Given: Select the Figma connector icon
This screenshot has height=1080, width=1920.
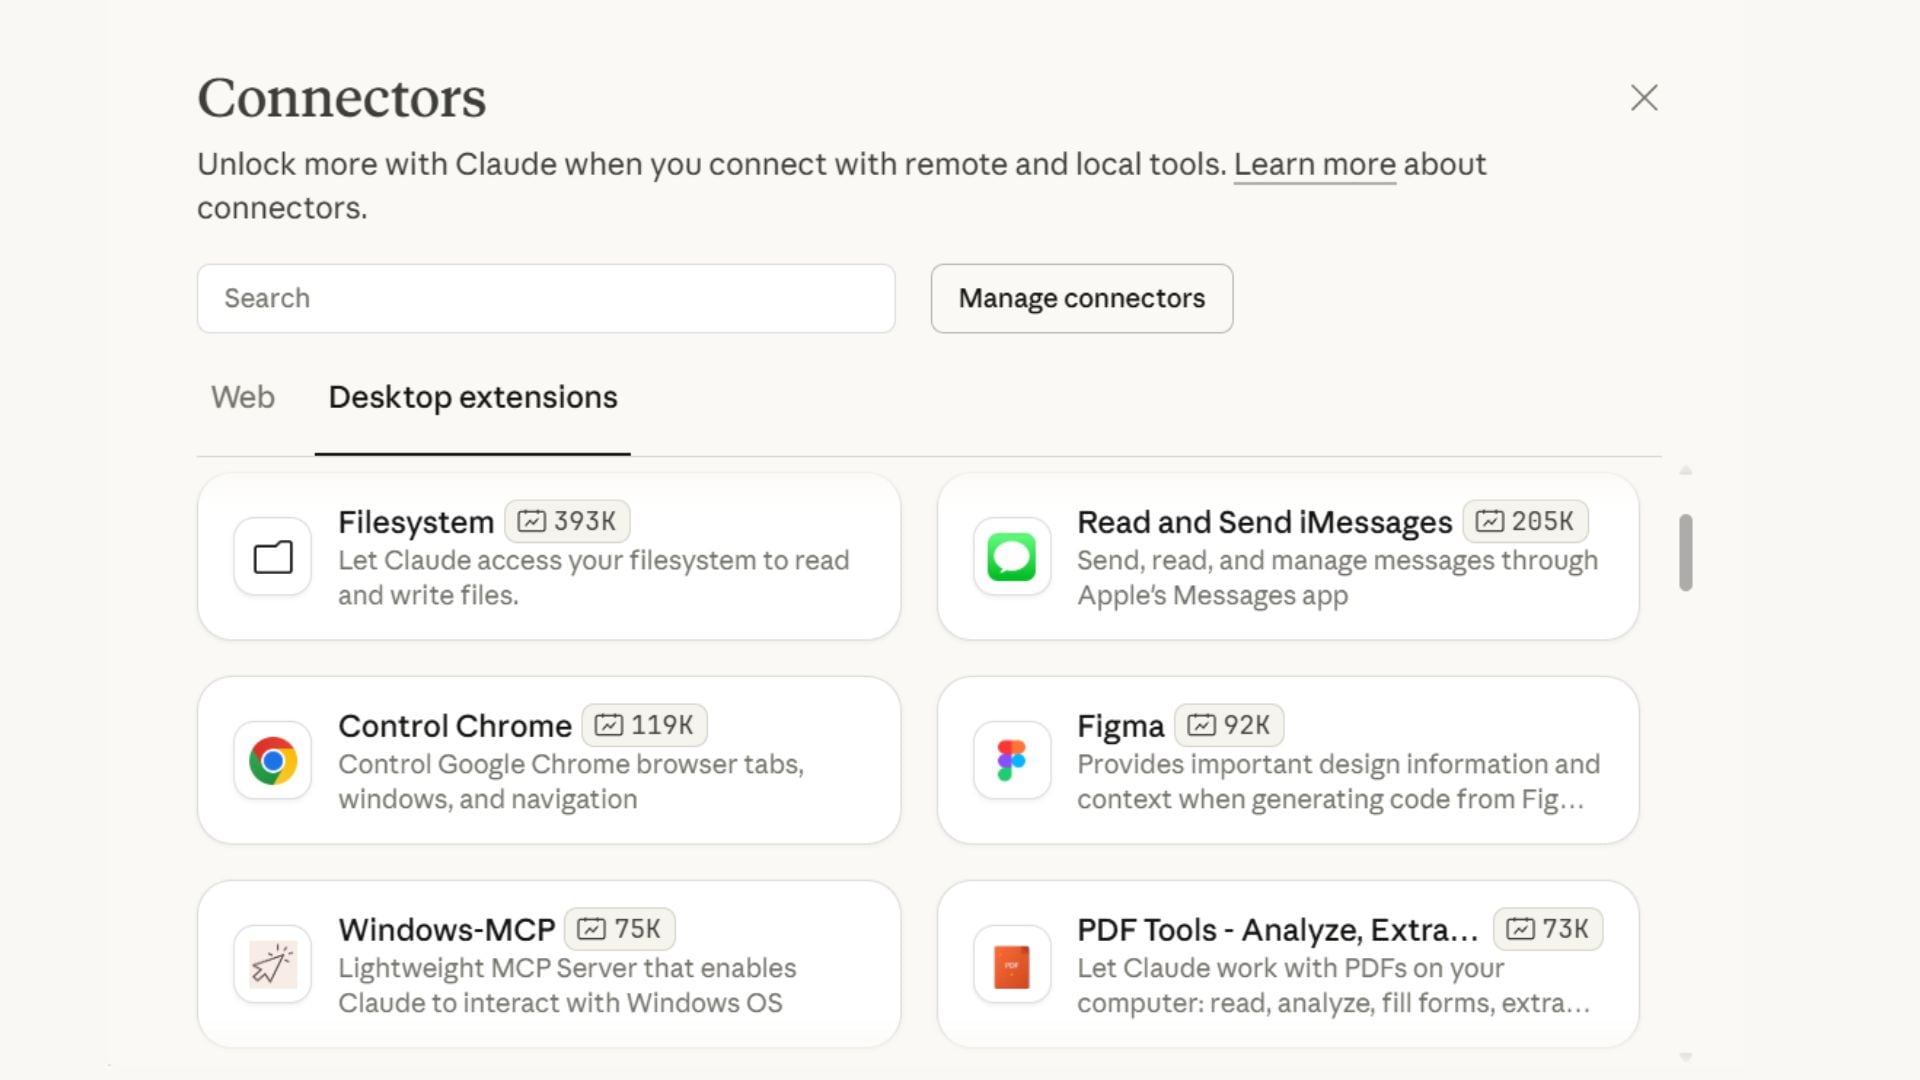Looking at the screenshot, I should click(1011, 761).
